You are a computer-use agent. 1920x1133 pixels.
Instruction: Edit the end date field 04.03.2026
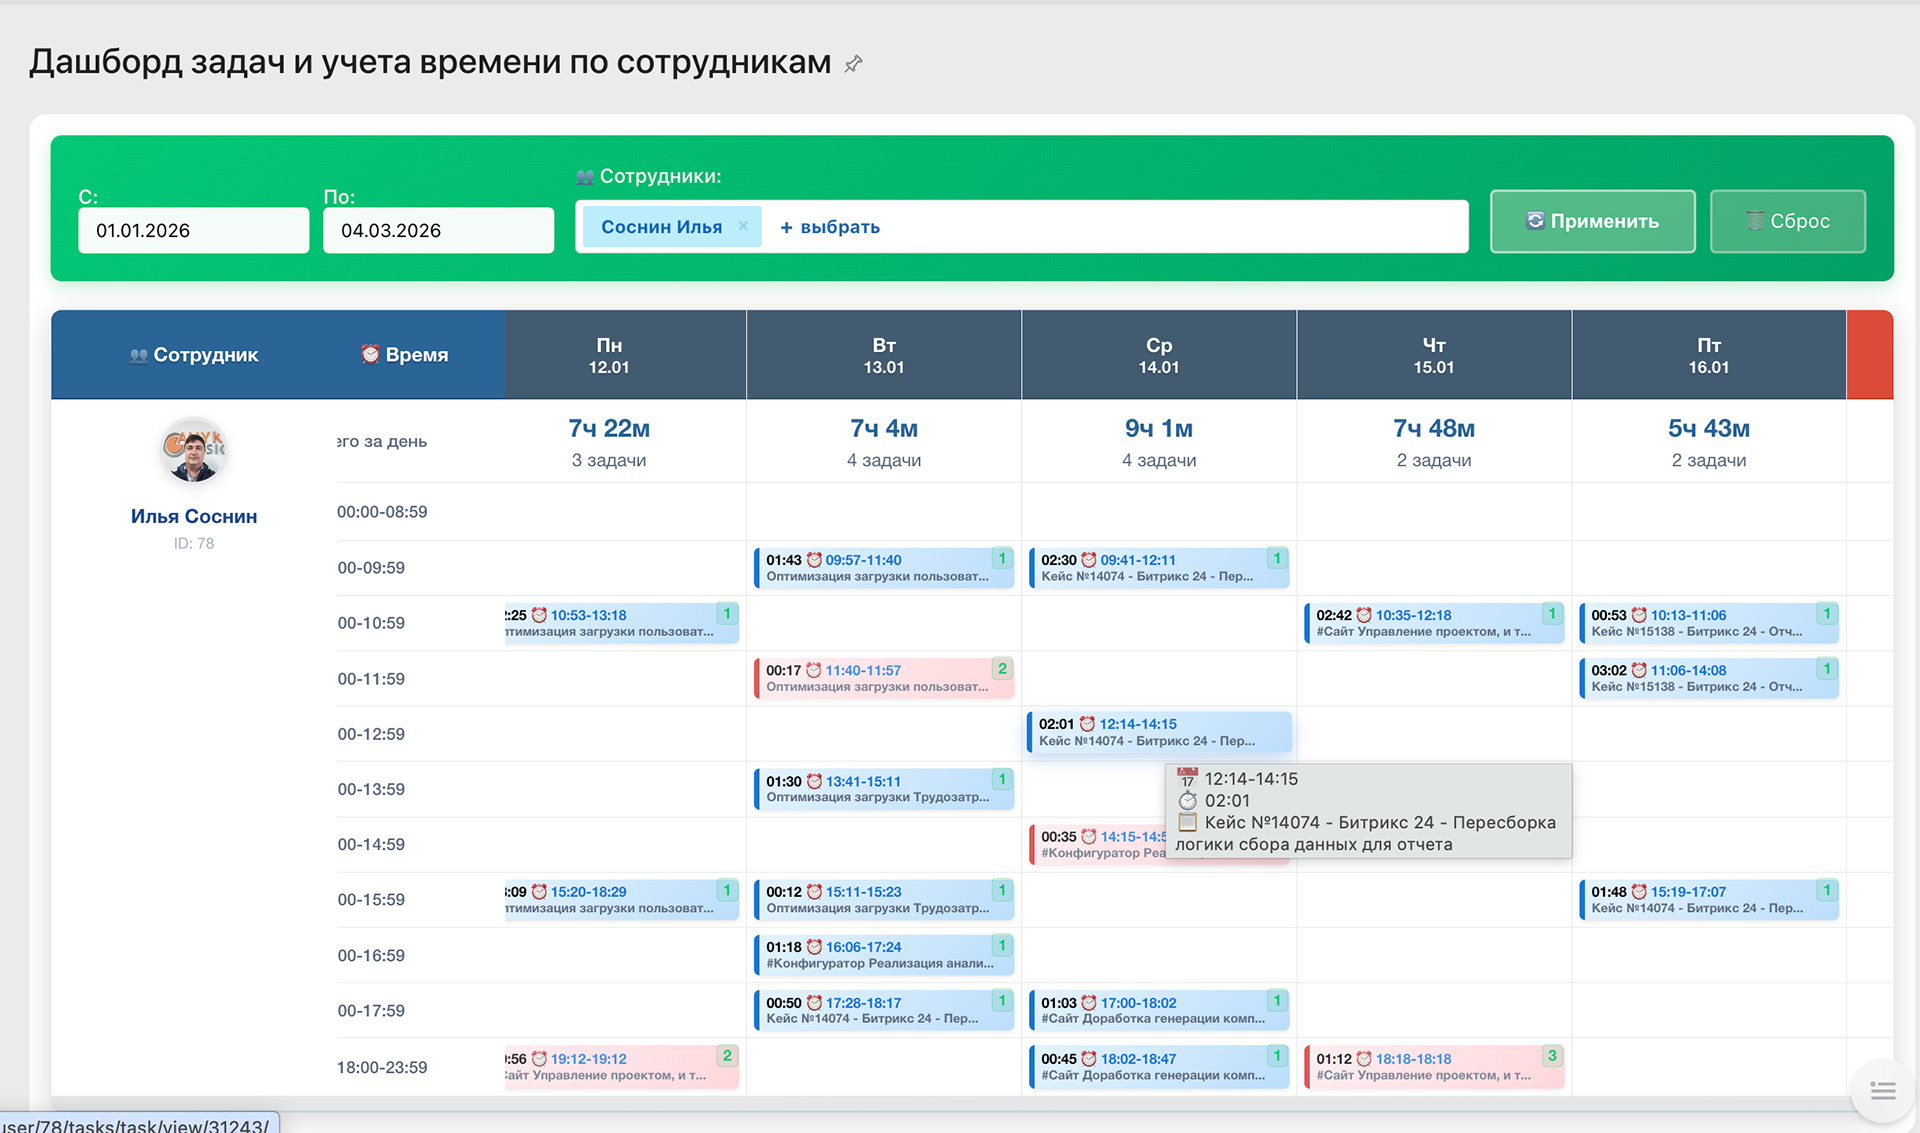click(438, 230)
